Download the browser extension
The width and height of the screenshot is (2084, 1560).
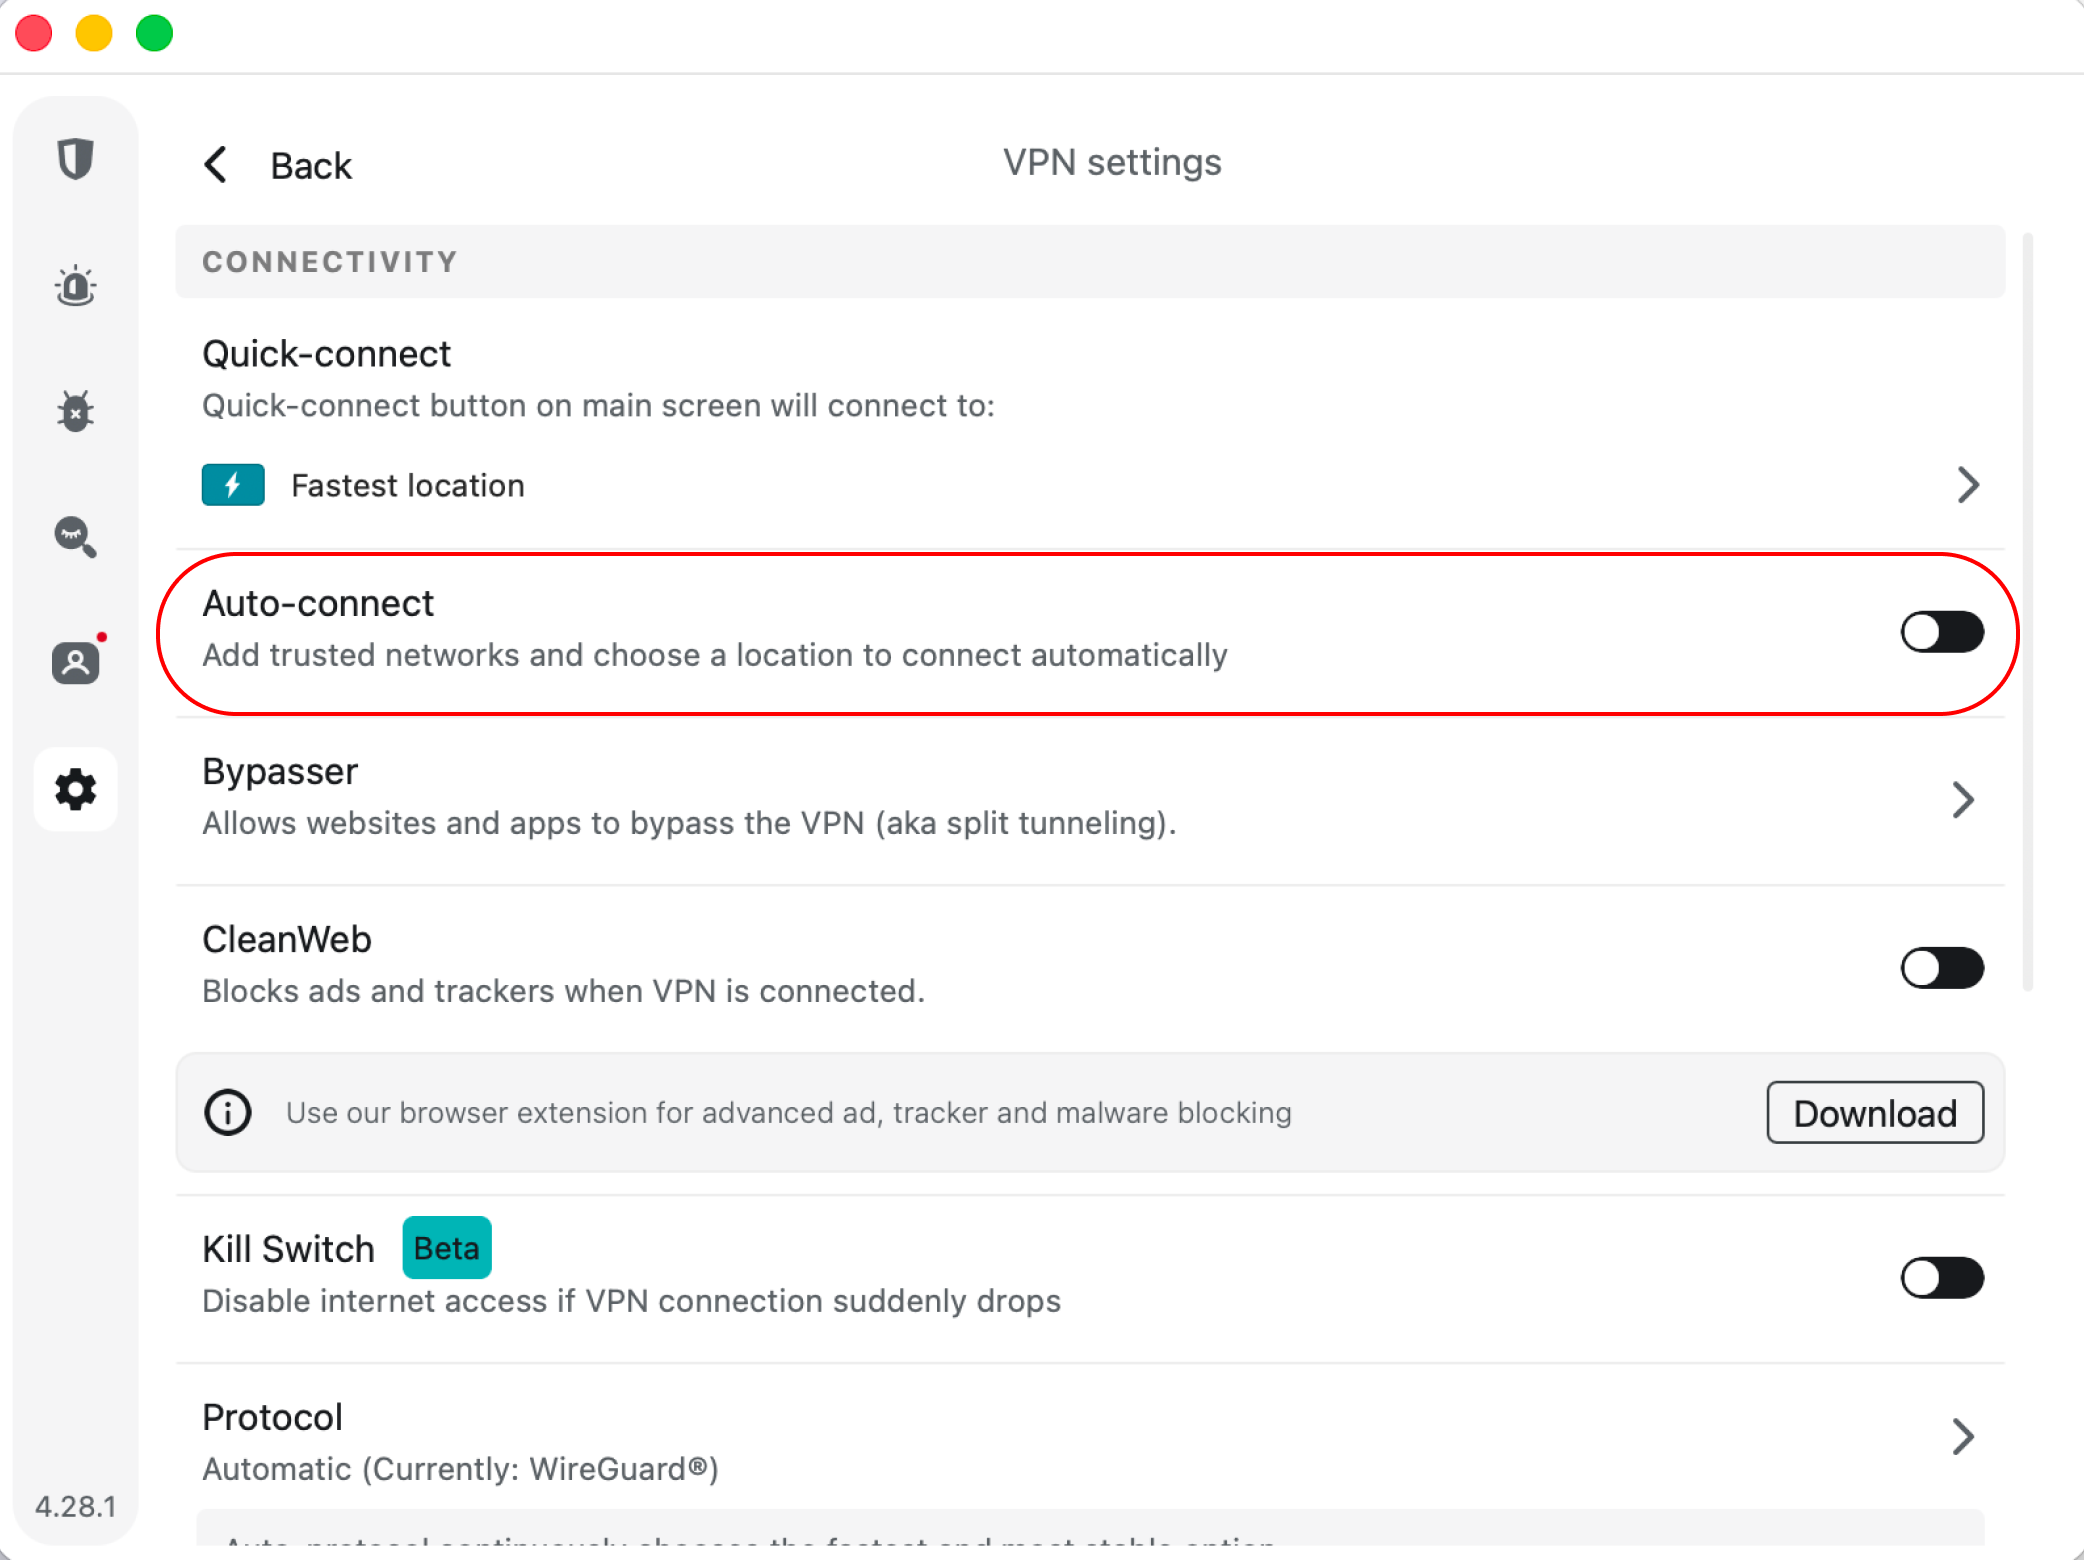point(1875,1112)
